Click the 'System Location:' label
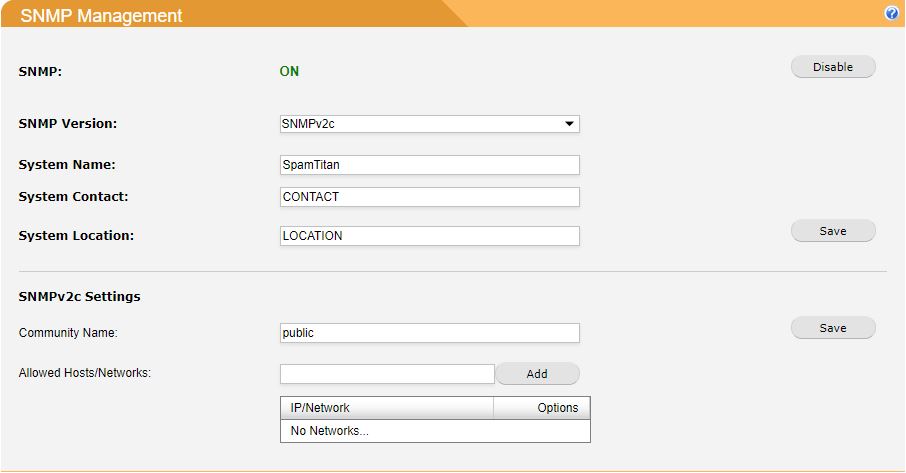 pos(76,236)
